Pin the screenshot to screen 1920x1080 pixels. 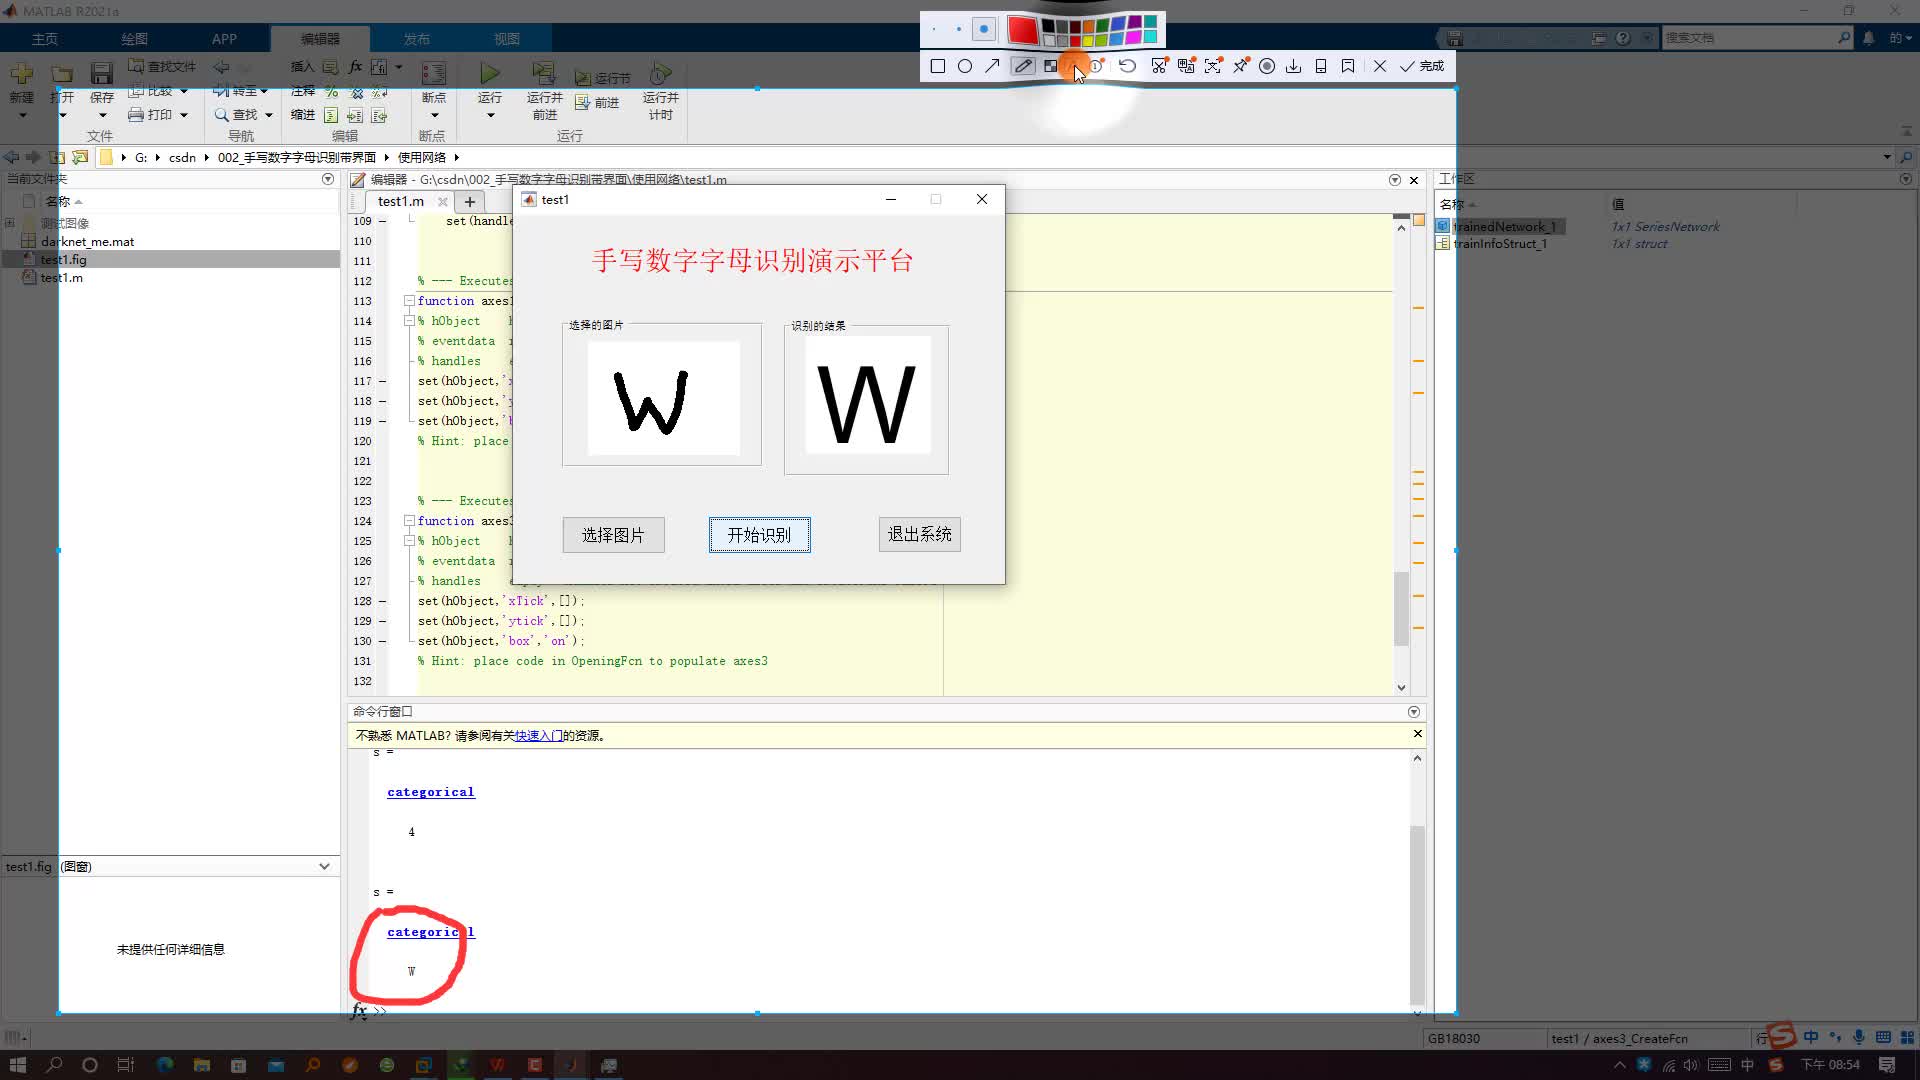pos(1240,66)
